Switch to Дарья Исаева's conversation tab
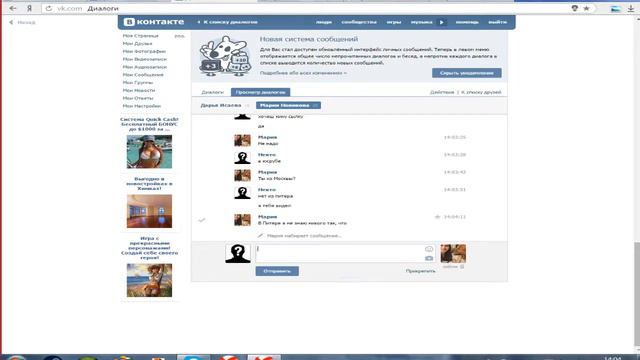This screenshot has height=360, width=640. [220, 105]
